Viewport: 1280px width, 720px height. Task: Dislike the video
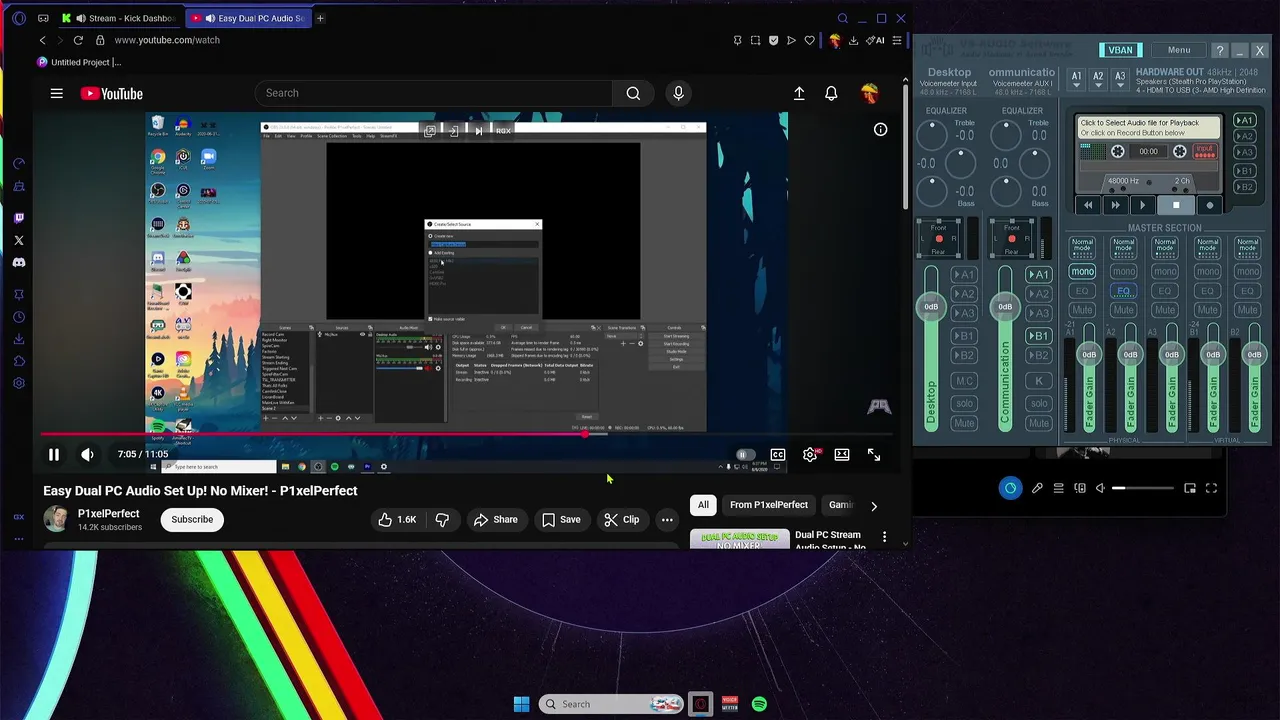pyautogui.click(x=442, y=520)
